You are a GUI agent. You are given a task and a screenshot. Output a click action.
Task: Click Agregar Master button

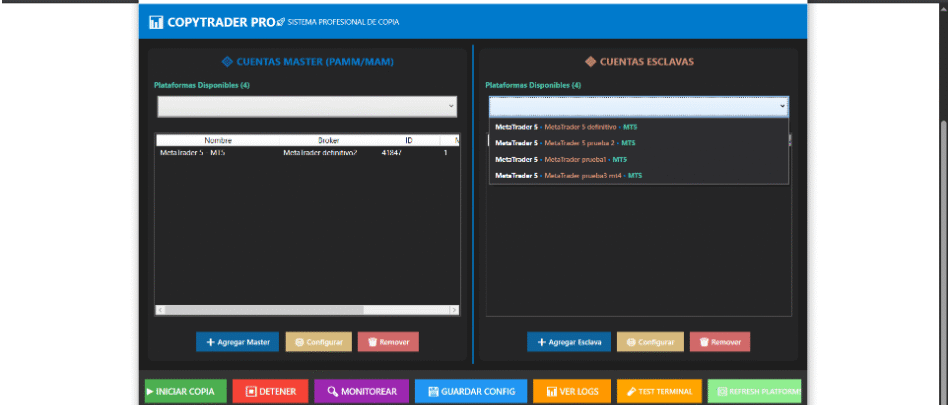pos(237,342)
